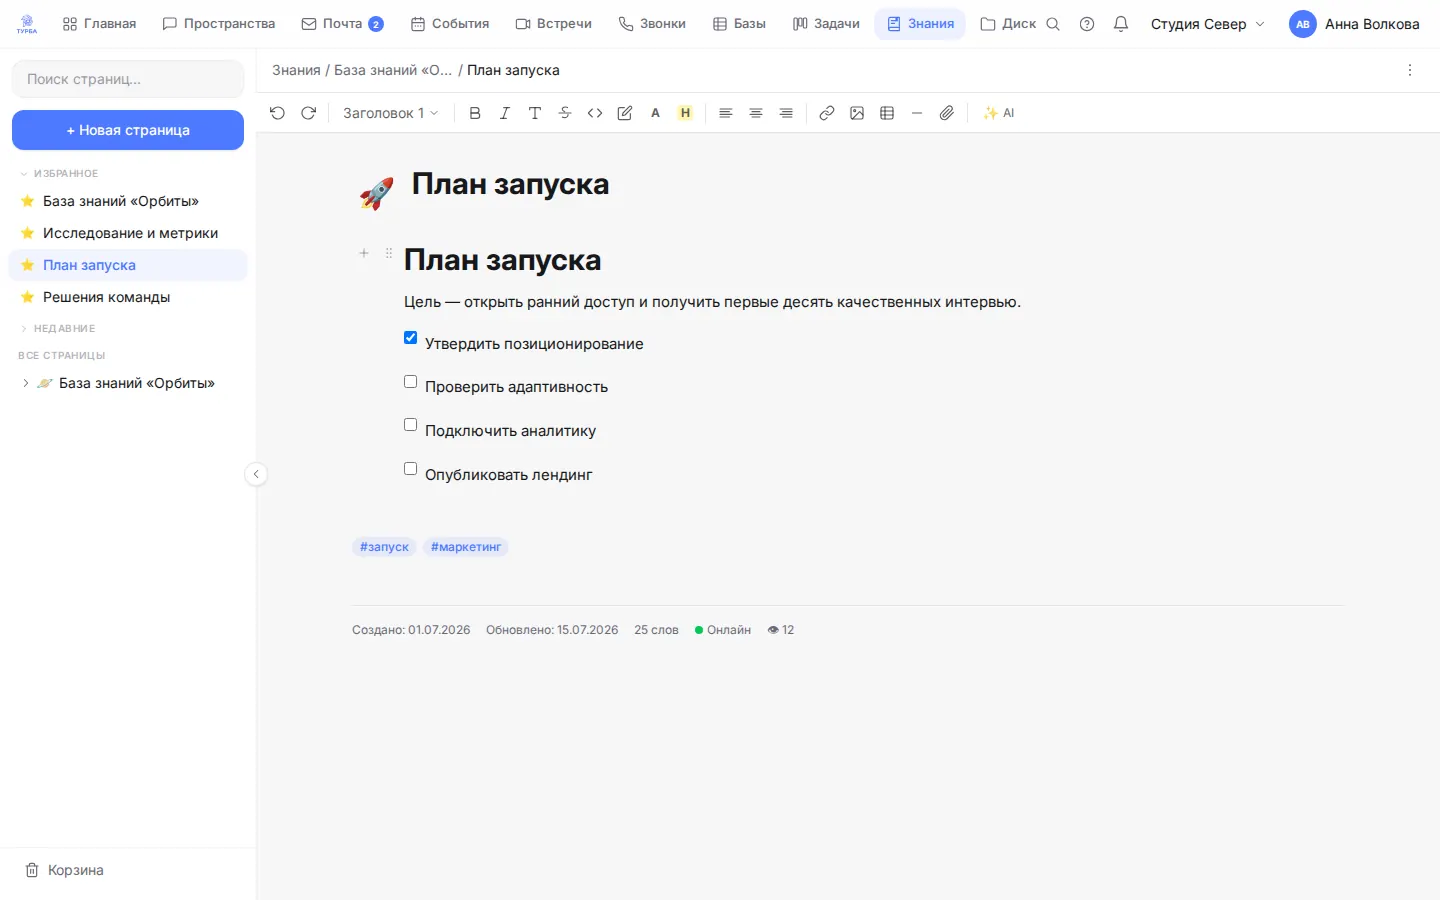This screenshot has height=900, width=1440.
Task: Open the Почта tab
Action: pyautogui.click(x=343, y=24)
